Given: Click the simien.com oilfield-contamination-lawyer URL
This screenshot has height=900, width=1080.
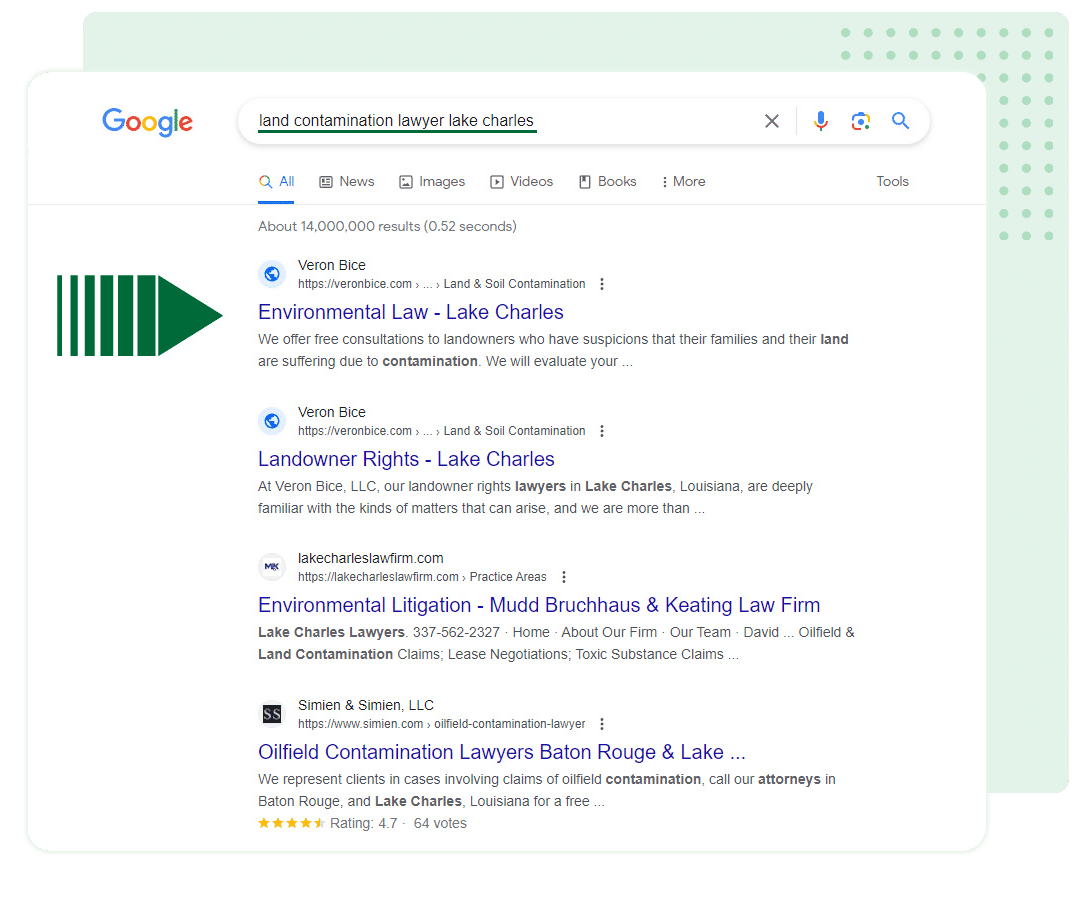Looking at the screenshot, I should coord(442,724).
